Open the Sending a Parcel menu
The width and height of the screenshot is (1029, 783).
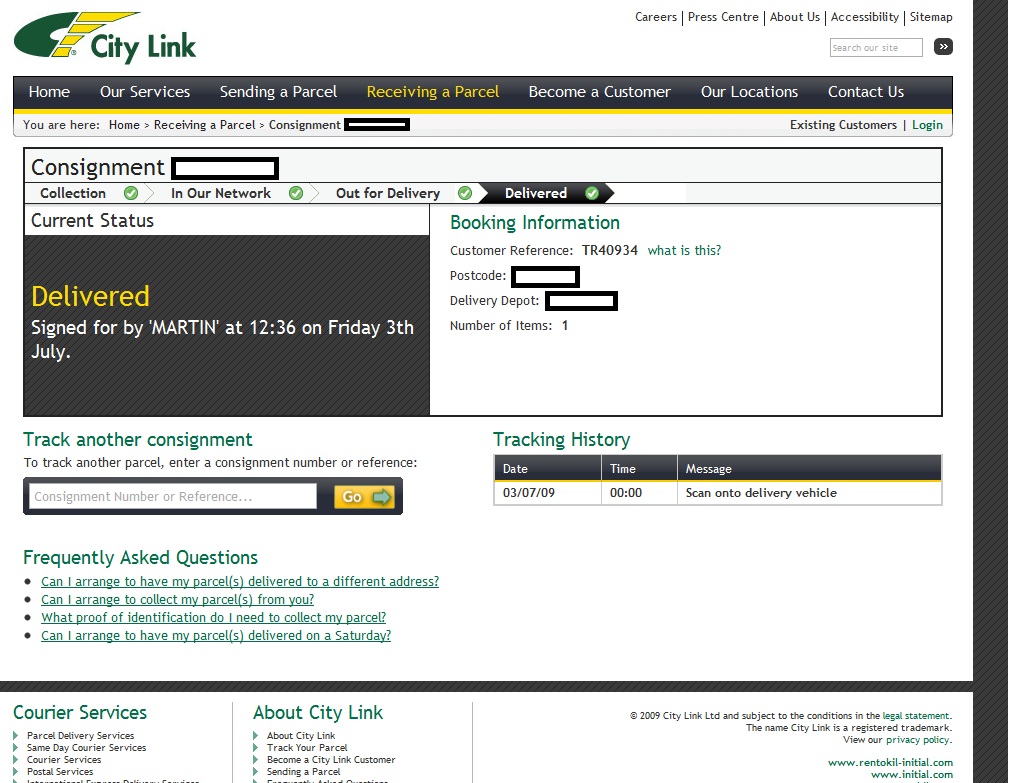click(278, 92)
